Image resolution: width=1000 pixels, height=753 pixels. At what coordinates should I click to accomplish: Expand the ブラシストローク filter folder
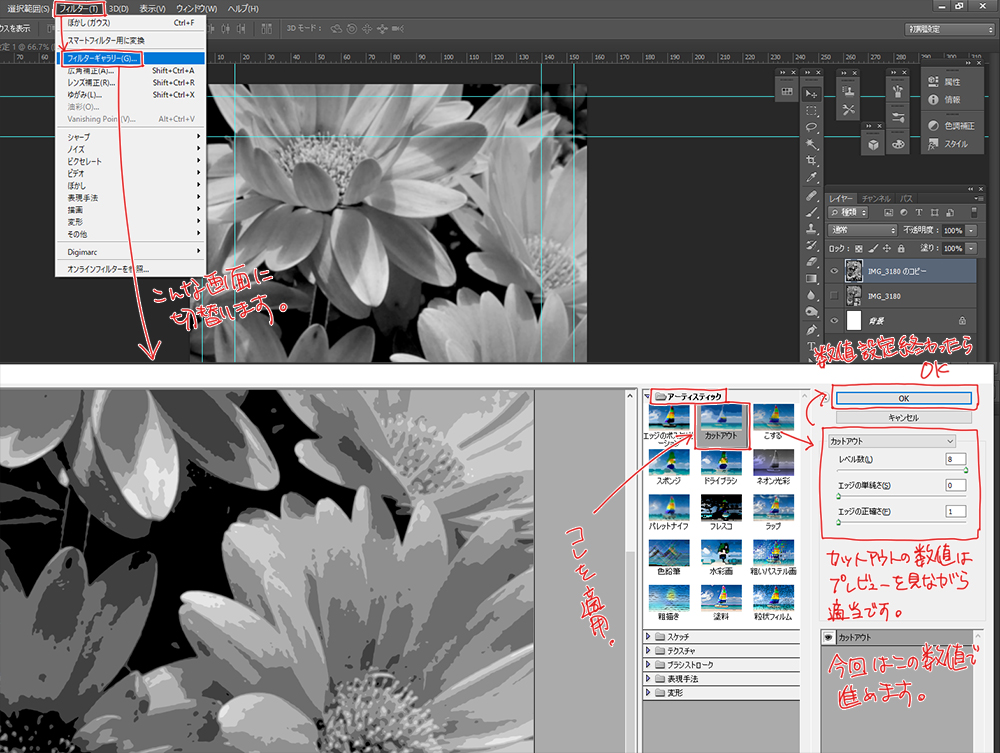click(x=648, y=664)
